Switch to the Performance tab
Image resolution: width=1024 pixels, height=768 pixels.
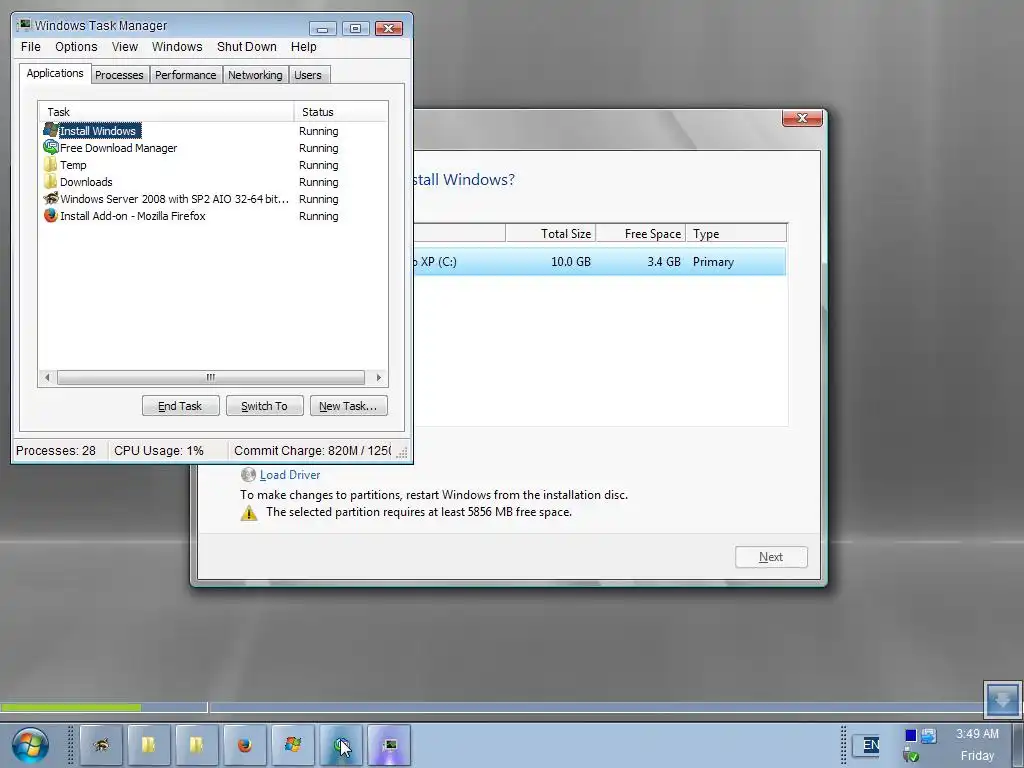click(185, 75)
